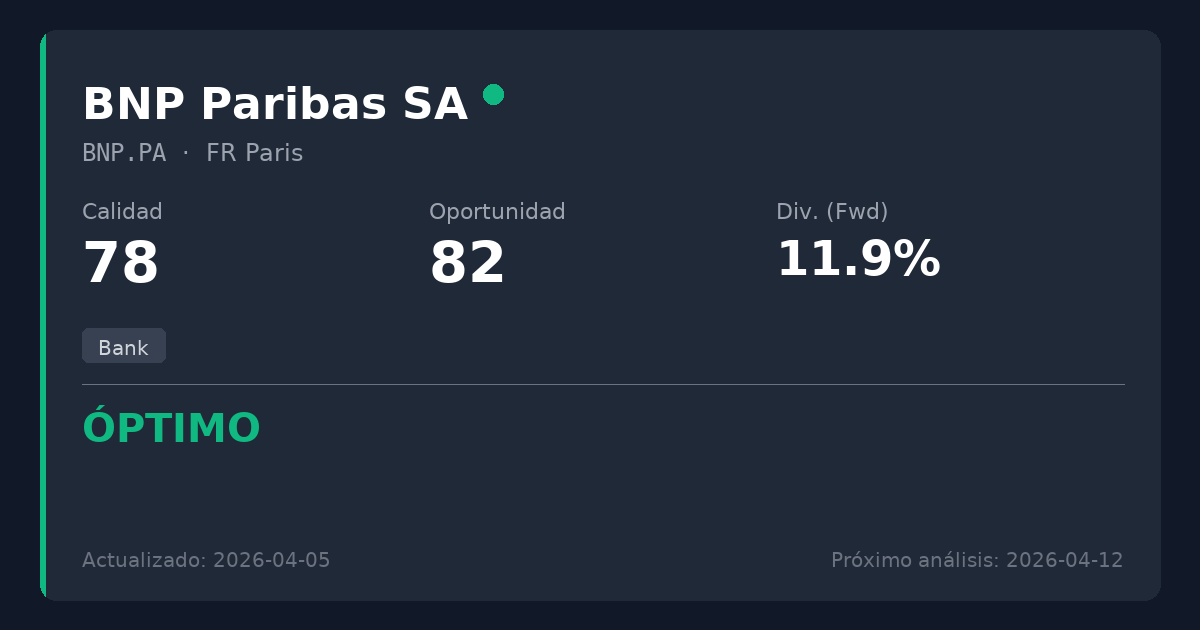Click the 2026-04-12 next analysis date

click(x=1064, y=560)
